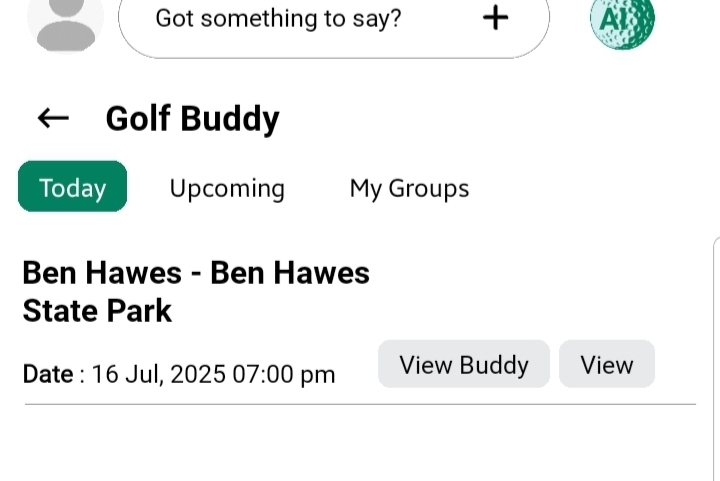Screen dimensions: 720x481
Task: Open the My Groups tab
Action: click(x=409, y=188)
